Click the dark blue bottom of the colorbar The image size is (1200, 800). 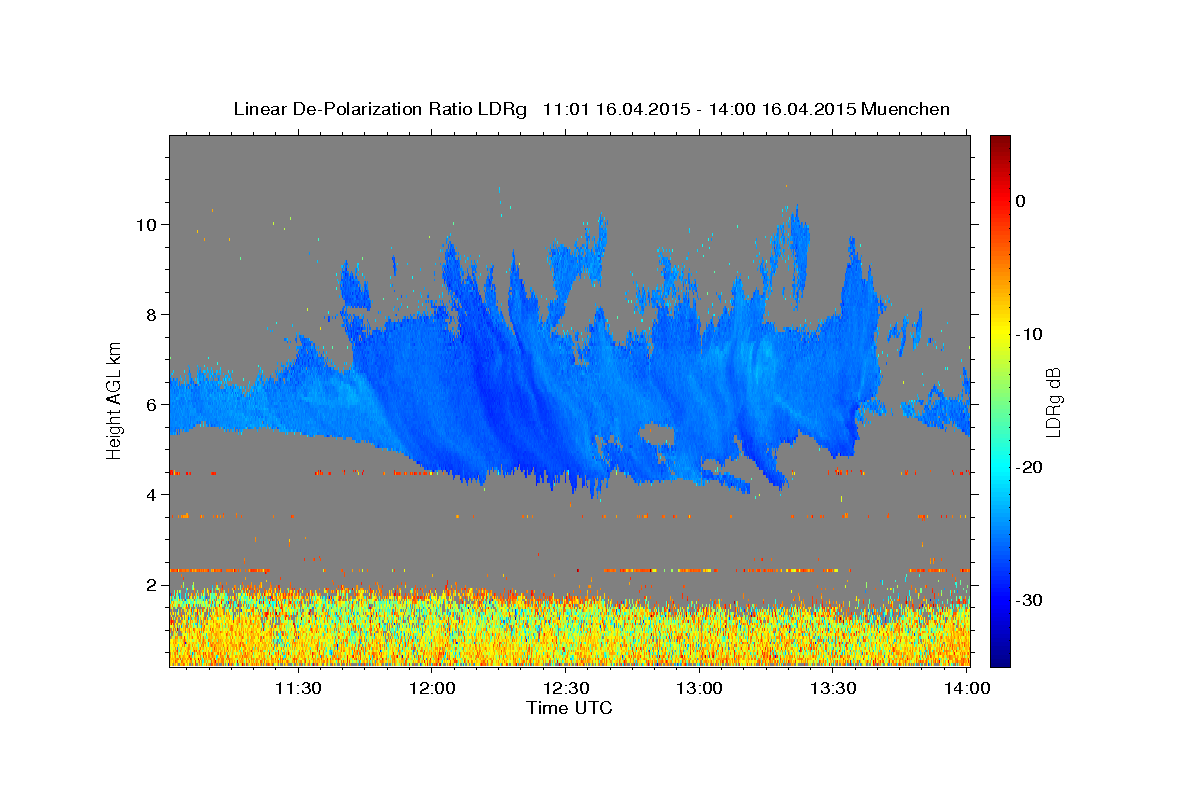coord(1000,655)
